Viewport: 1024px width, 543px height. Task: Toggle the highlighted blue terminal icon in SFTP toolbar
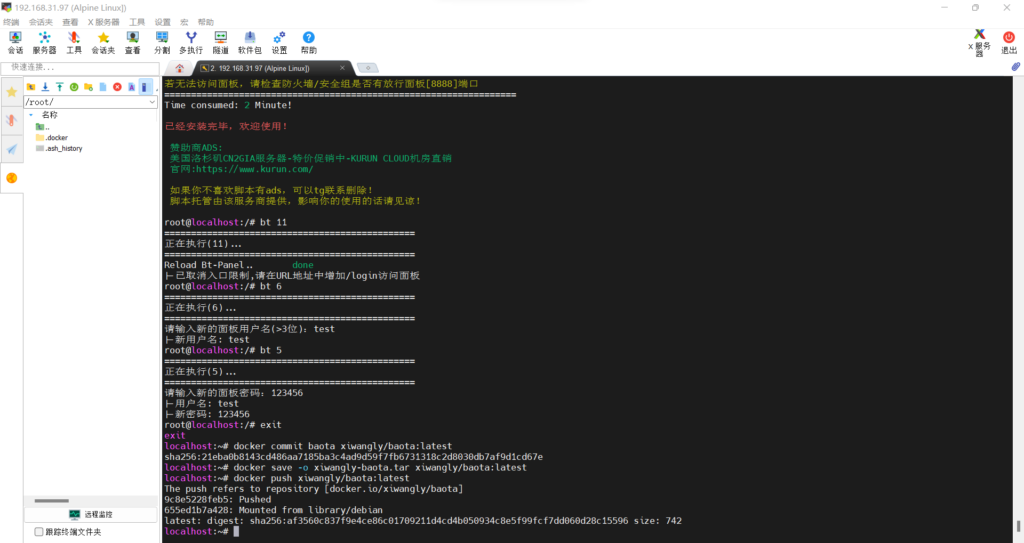pyautogui.click(x=145, y=87)
